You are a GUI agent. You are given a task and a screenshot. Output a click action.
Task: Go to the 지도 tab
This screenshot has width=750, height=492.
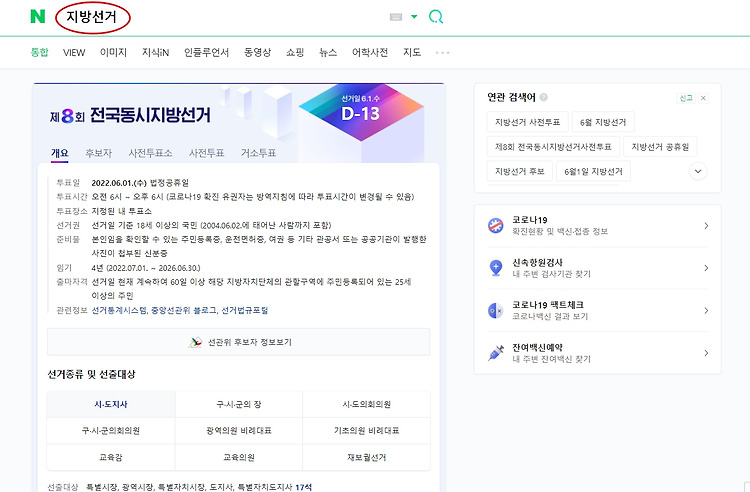(x=412, y=52)
